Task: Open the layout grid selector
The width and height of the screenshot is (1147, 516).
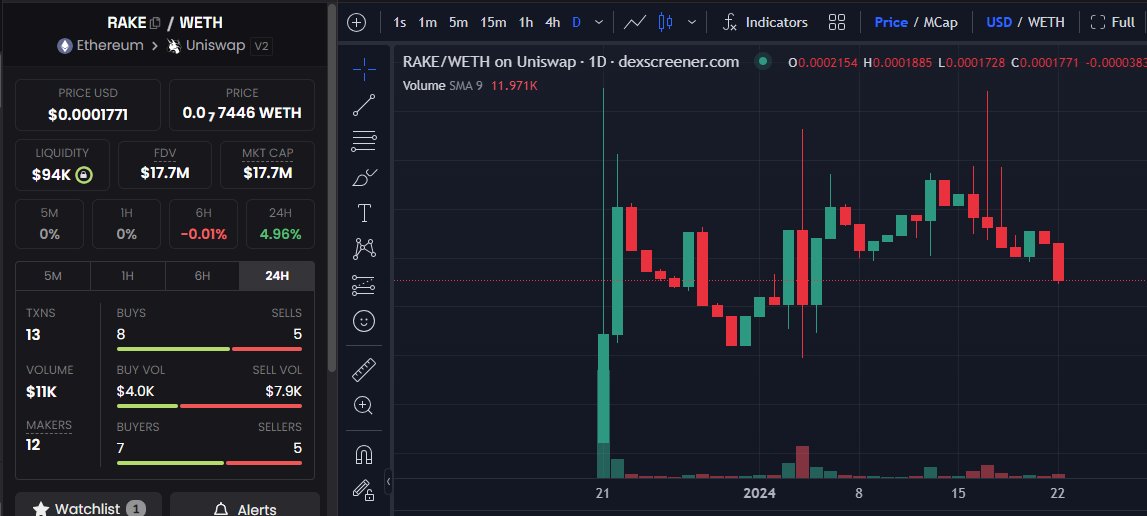Action: coord(837,22)
